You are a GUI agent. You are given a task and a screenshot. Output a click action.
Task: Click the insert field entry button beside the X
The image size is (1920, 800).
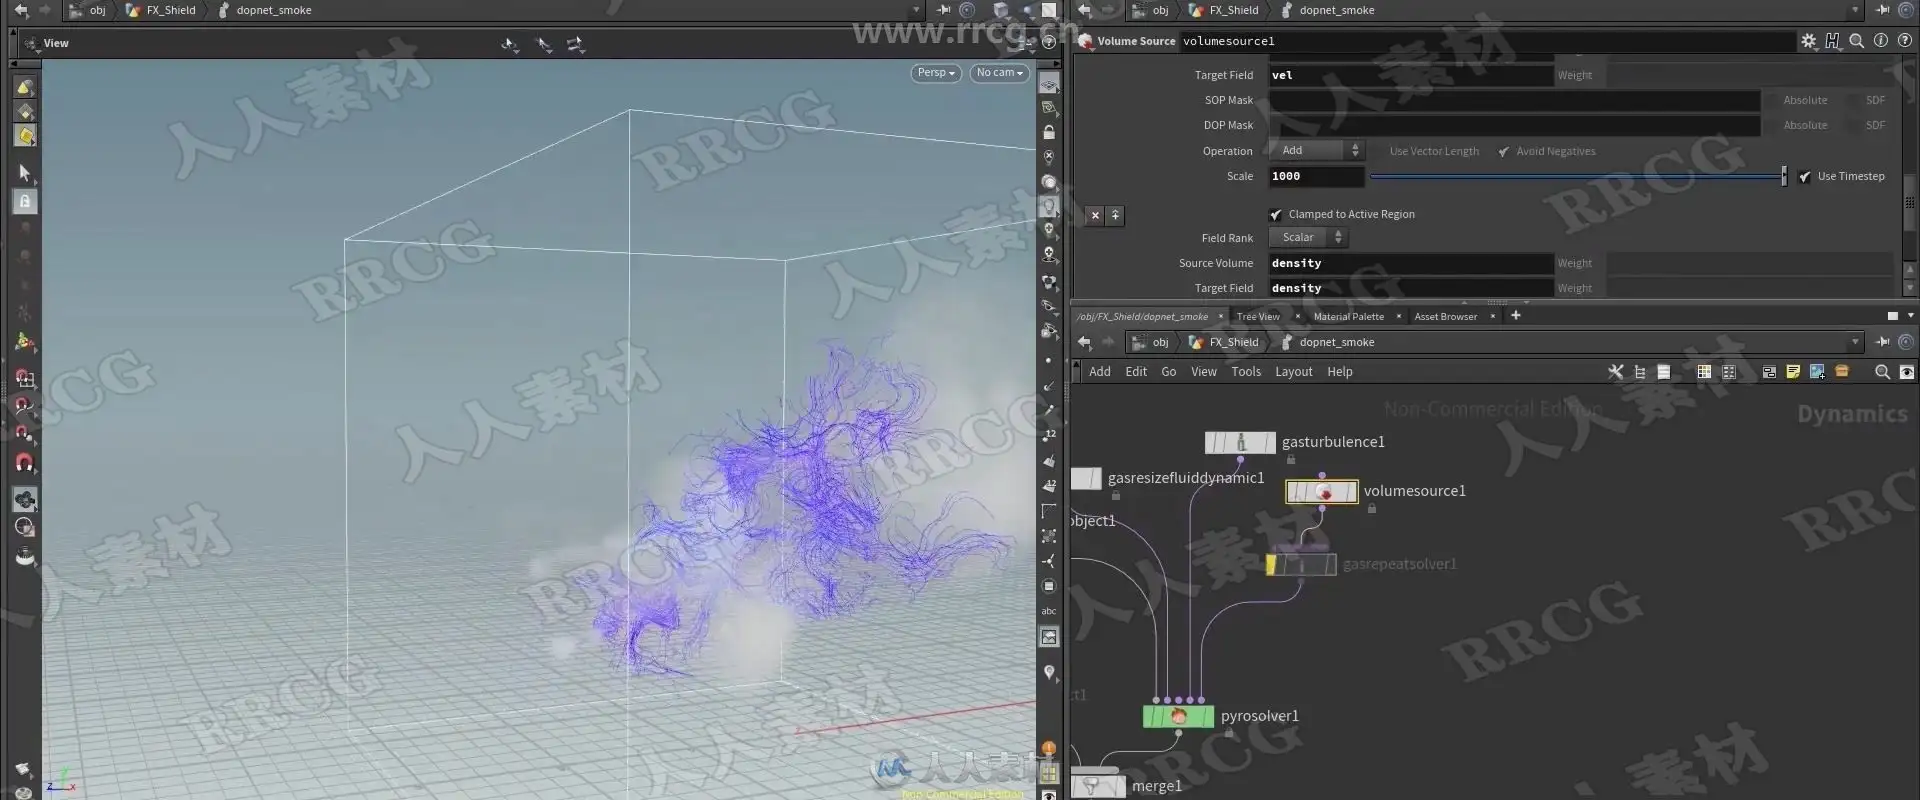pyautogui.click(x=1115, y=215)
